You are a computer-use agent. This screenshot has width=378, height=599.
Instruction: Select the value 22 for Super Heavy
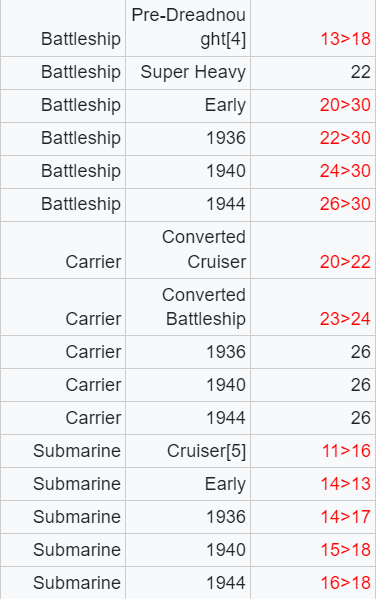coord(360,72)
